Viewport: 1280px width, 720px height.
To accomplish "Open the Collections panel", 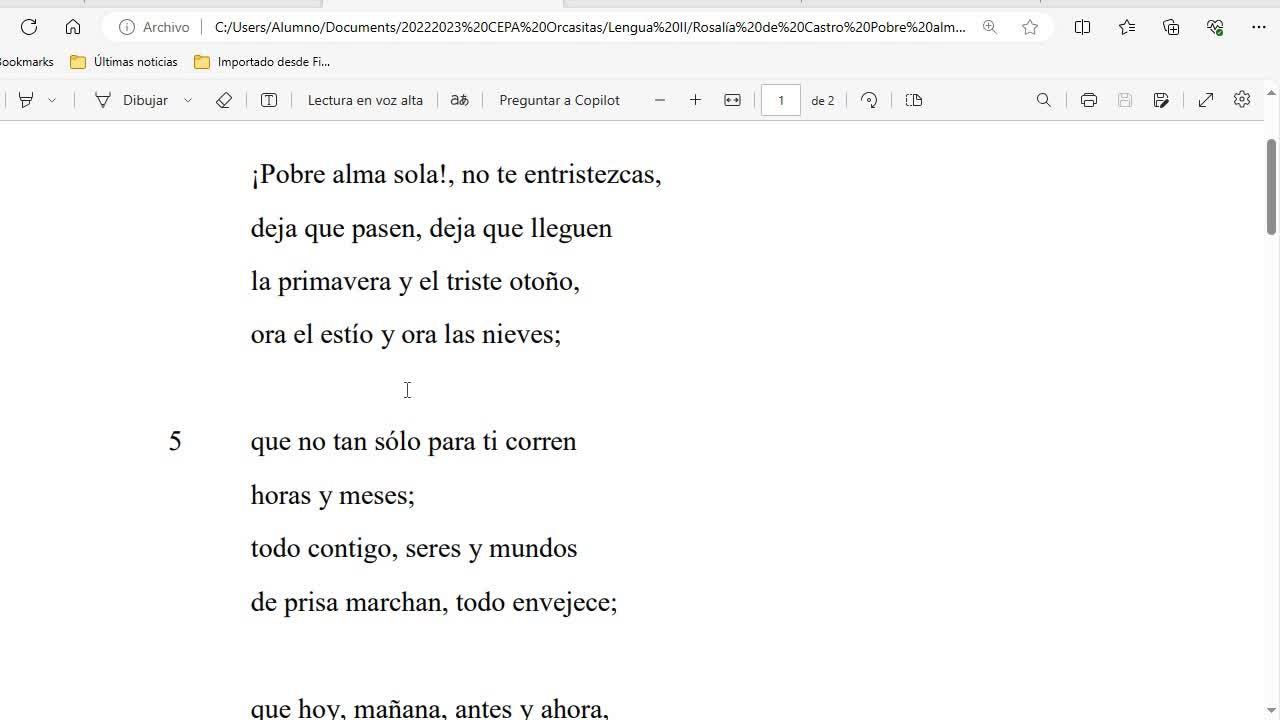I will pos(1171,27).
